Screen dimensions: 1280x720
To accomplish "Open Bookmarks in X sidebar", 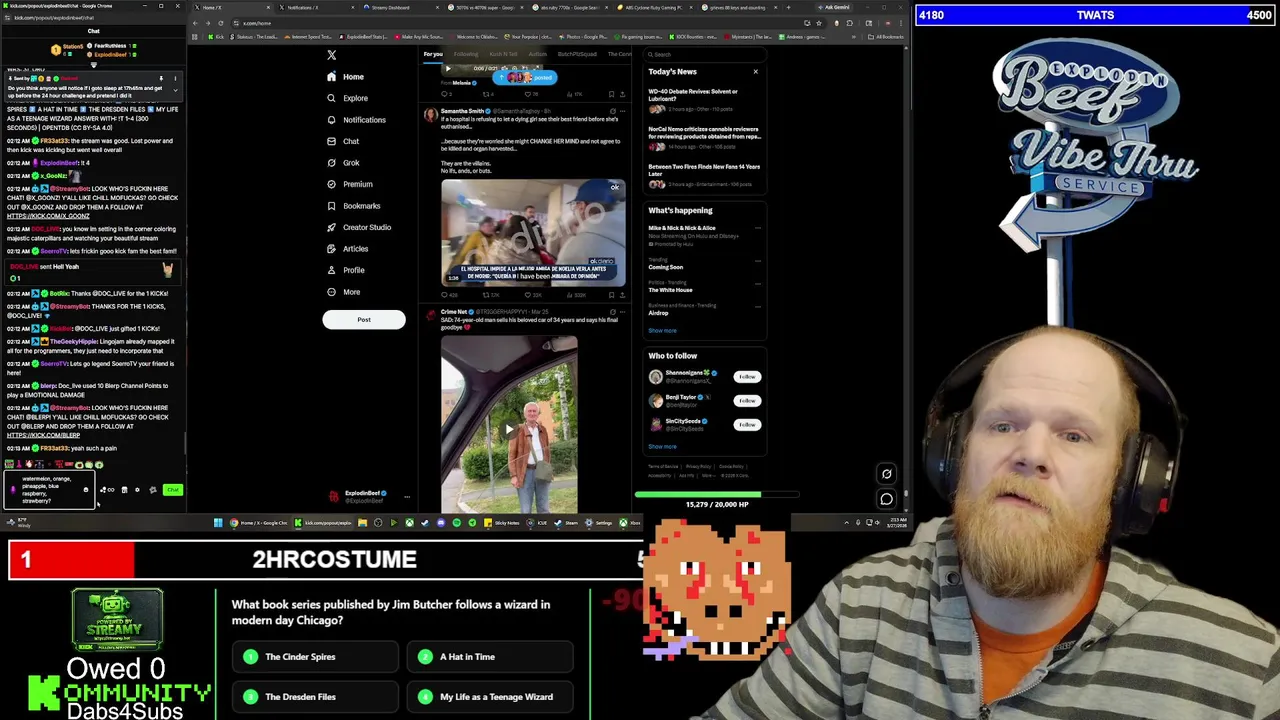I will tap(354, 206).
